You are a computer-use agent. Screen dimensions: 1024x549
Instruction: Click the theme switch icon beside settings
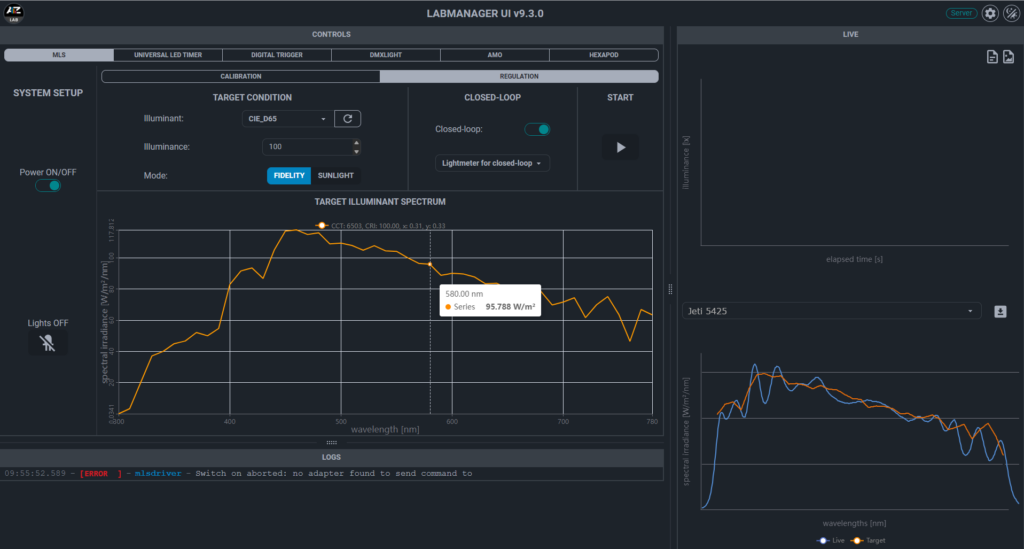coord(1011,13)
